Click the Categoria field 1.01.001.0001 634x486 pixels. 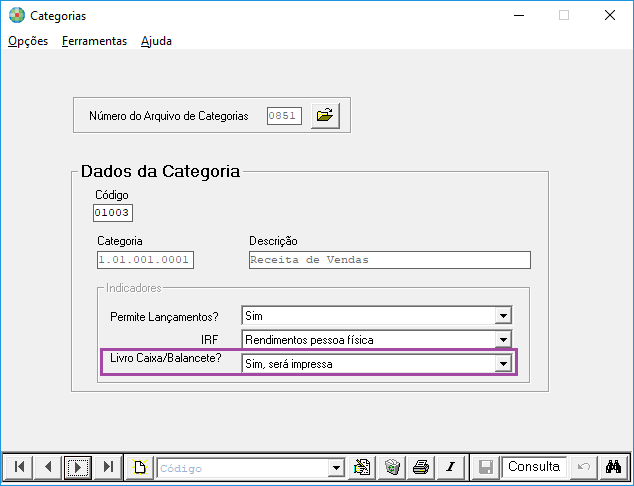pos(145,260)
